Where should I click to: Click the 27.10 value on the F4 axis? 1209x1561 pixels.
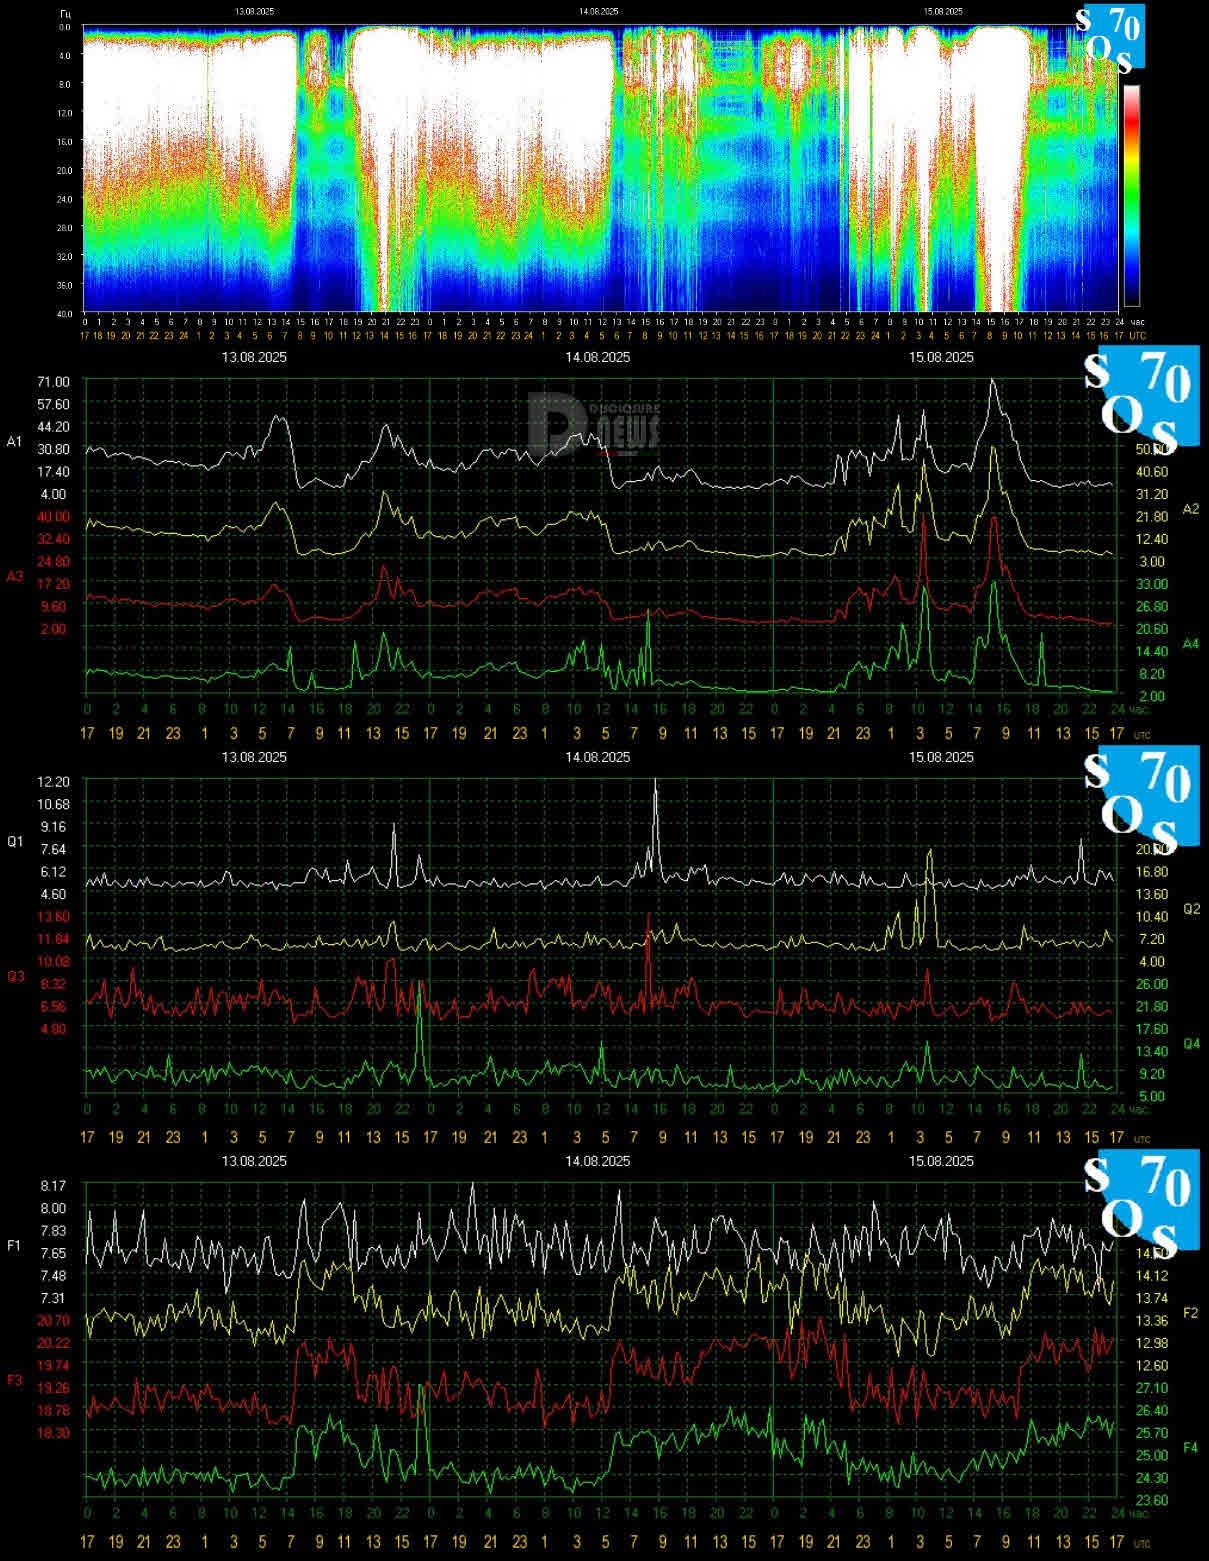click(1153, 1387)
